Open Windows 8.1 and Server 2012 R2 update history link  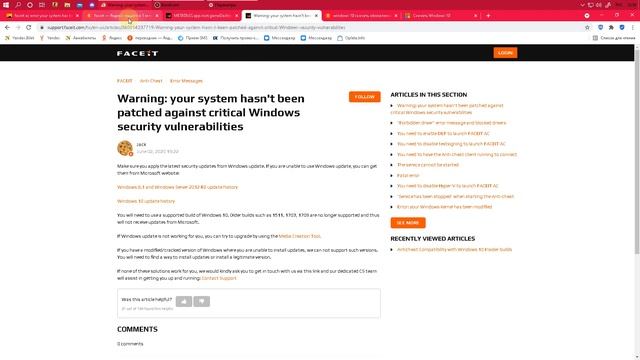click(177, 187)
